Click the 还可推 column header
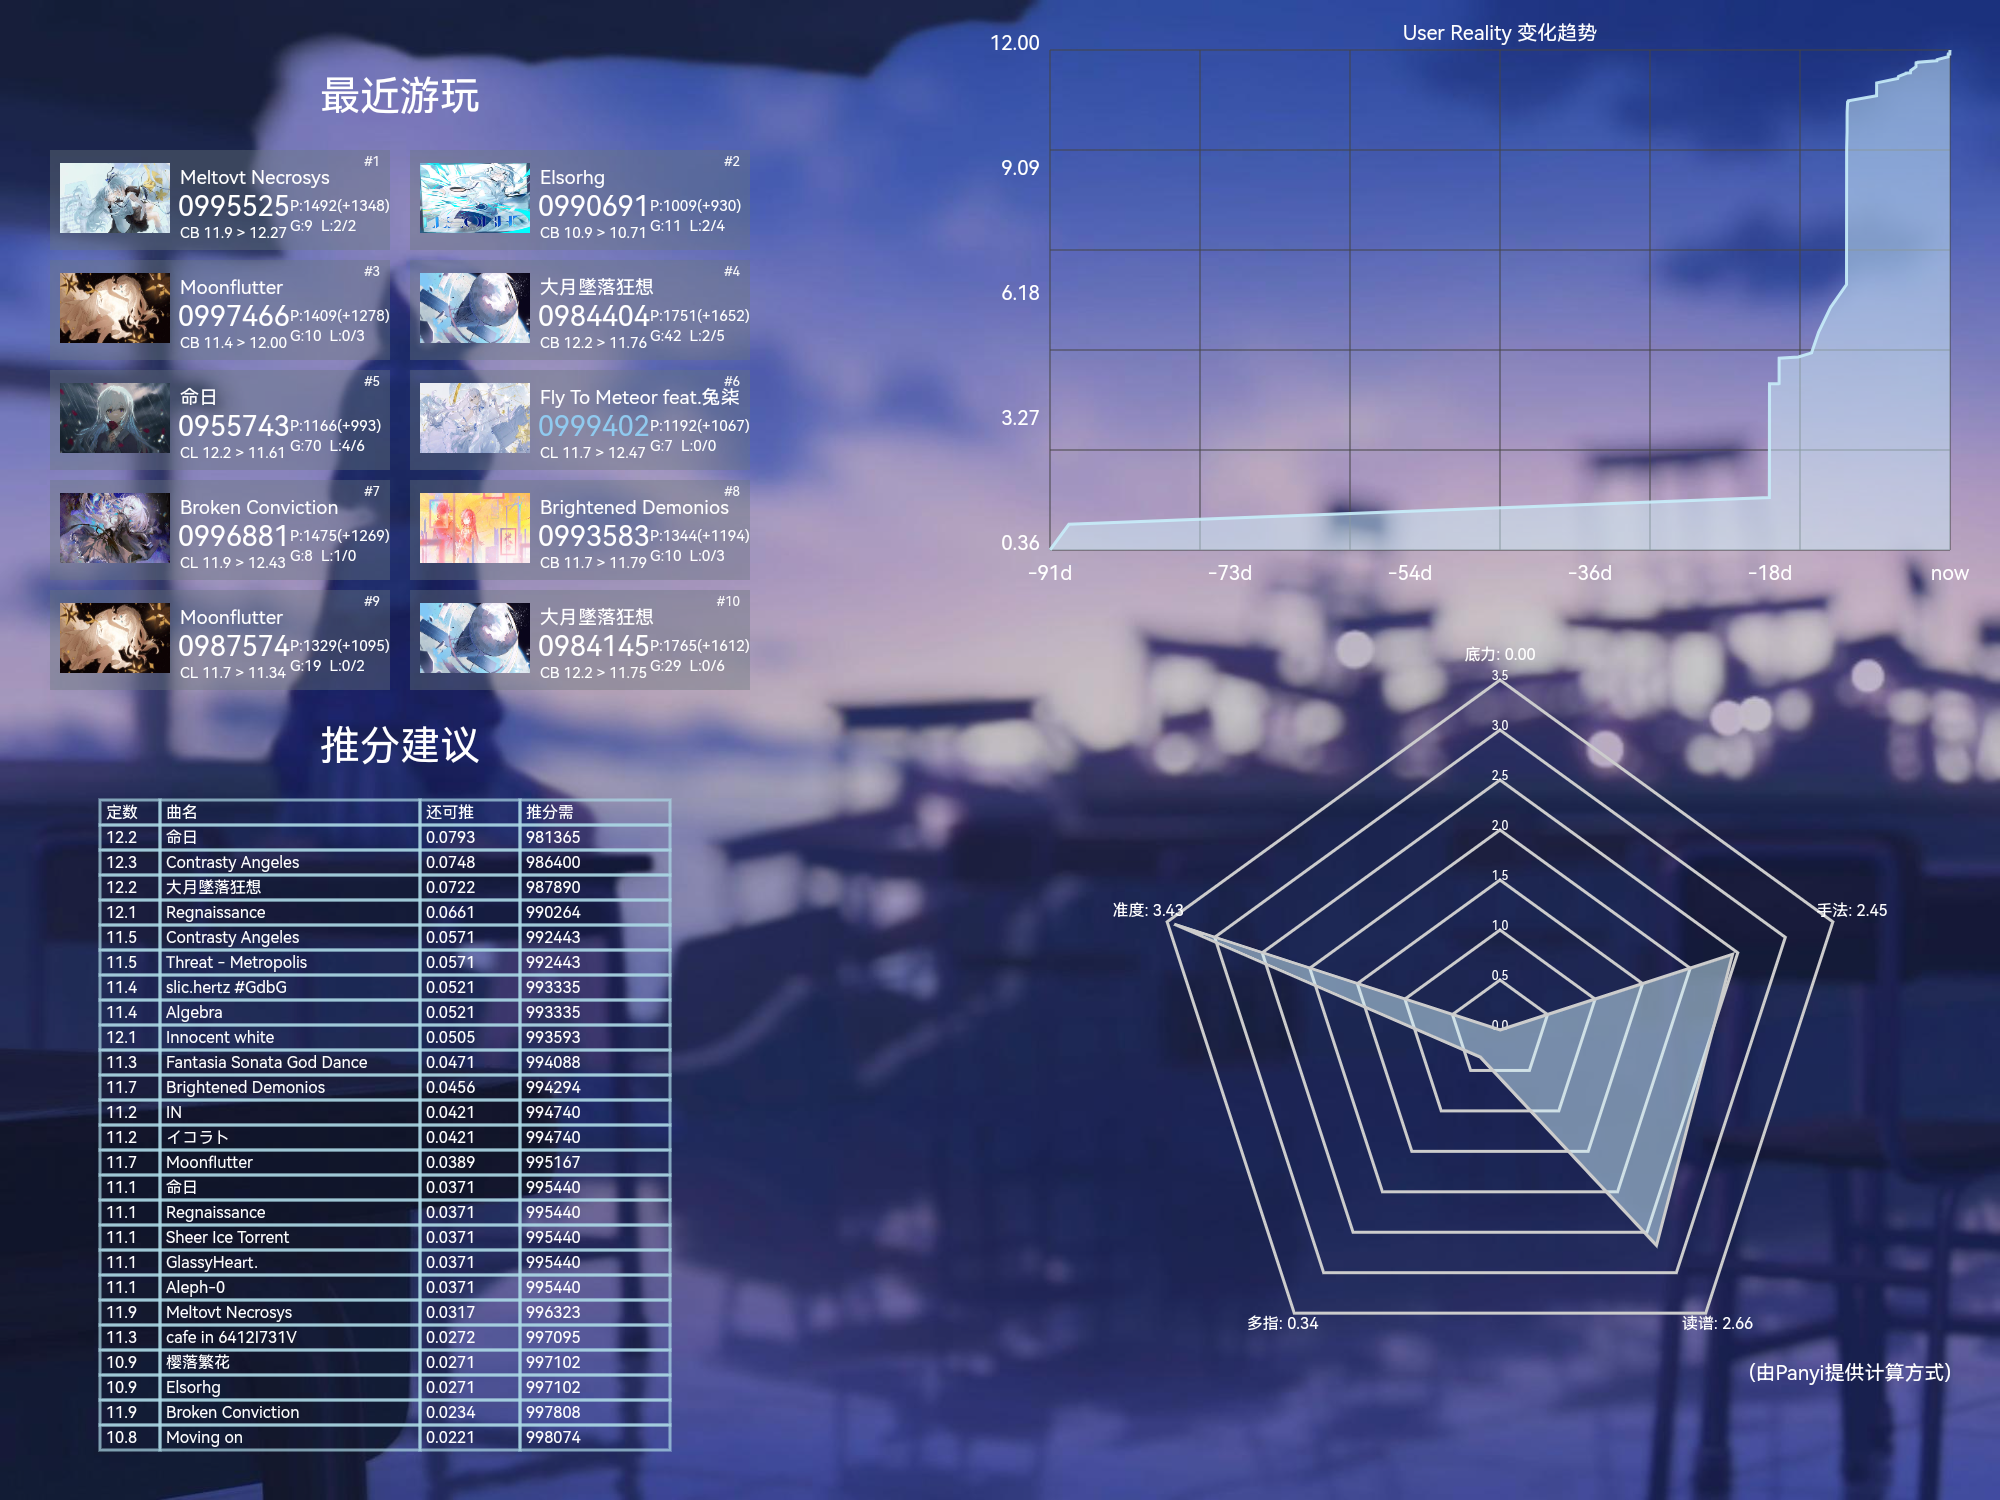 (x=449, y=812)
